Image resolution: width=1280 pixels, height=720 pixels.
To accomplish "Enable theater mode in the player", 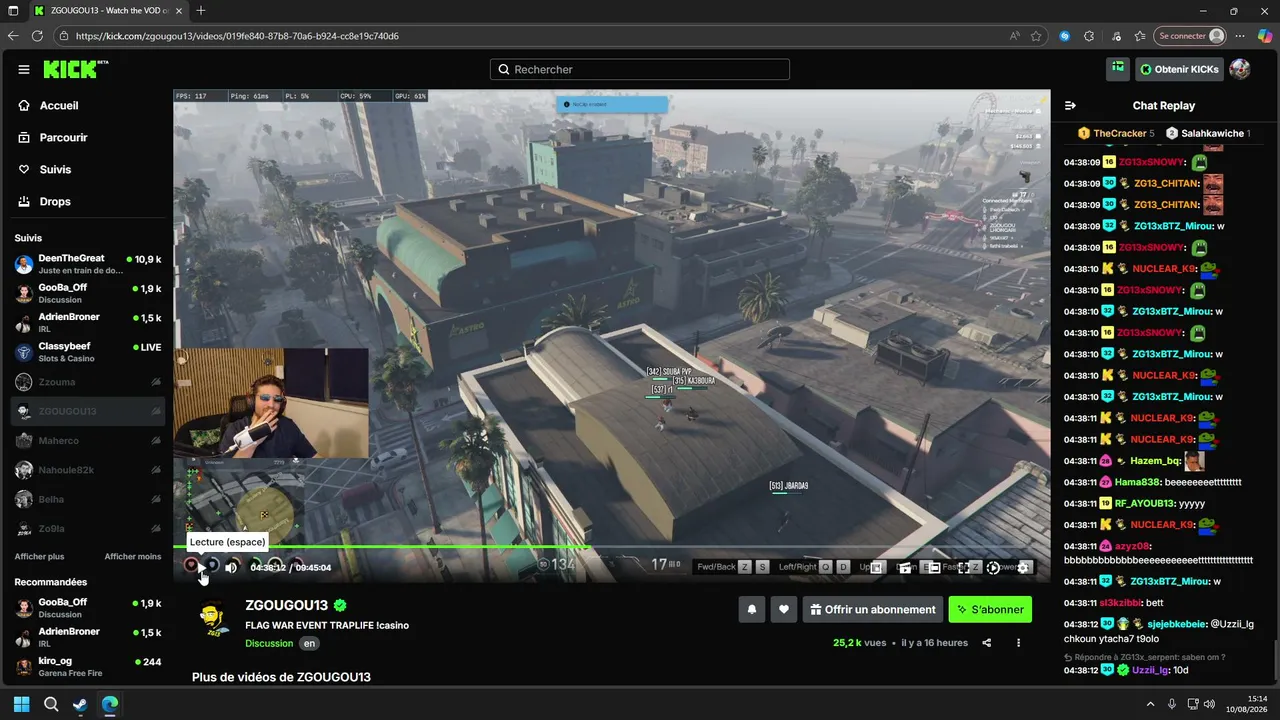I will tap(933, 567).
